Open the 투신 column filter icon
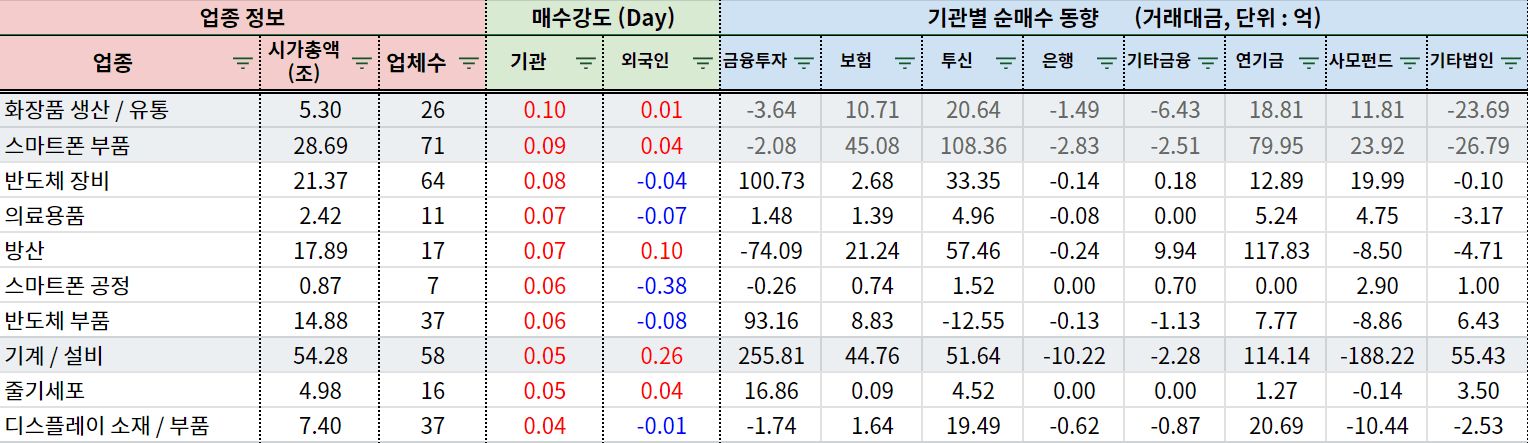1528x443 pixels. [1005, 62]
